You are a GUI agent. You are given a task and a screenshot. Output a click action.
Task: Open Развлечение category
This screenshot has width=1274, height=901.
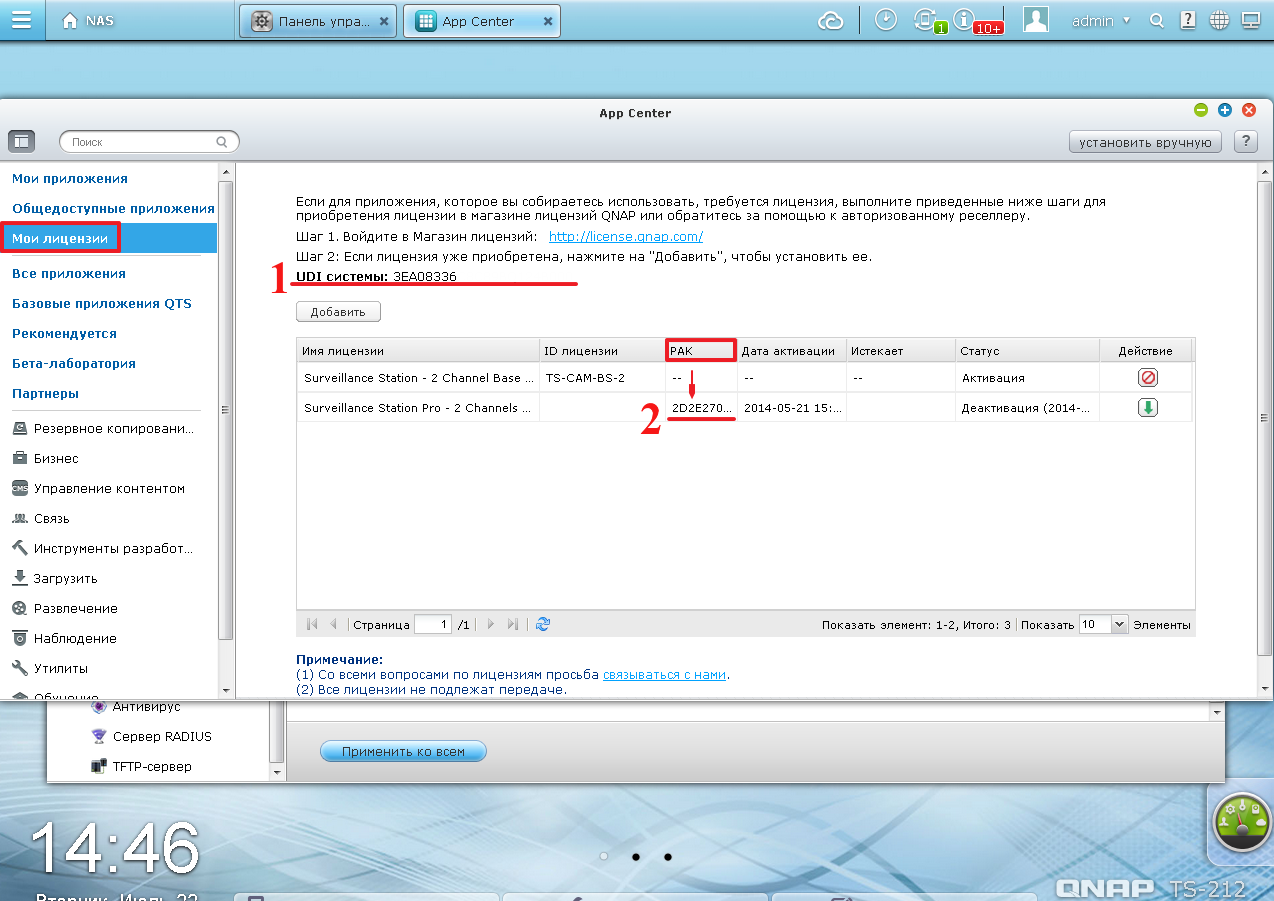pyautogui.click(x=65, y=608)
